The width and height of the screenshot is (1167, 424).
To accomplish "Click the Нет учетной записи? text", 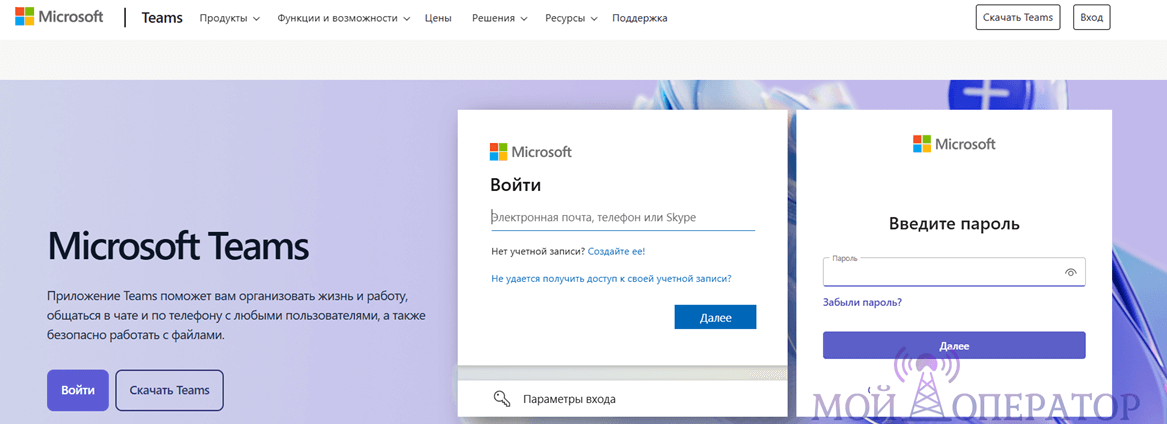I will (538, 252).
